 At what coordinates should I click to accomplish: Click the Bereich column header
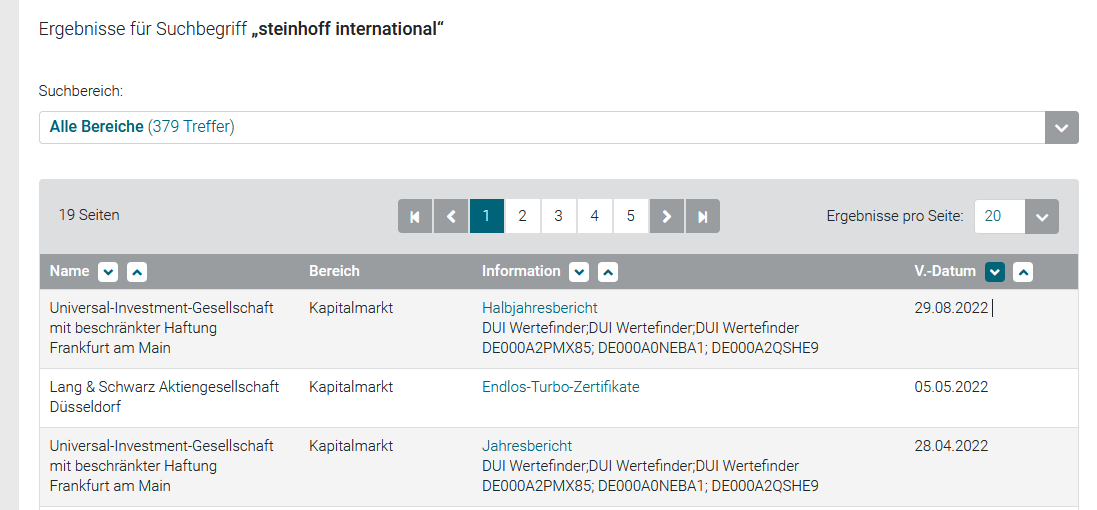(334, 271)
